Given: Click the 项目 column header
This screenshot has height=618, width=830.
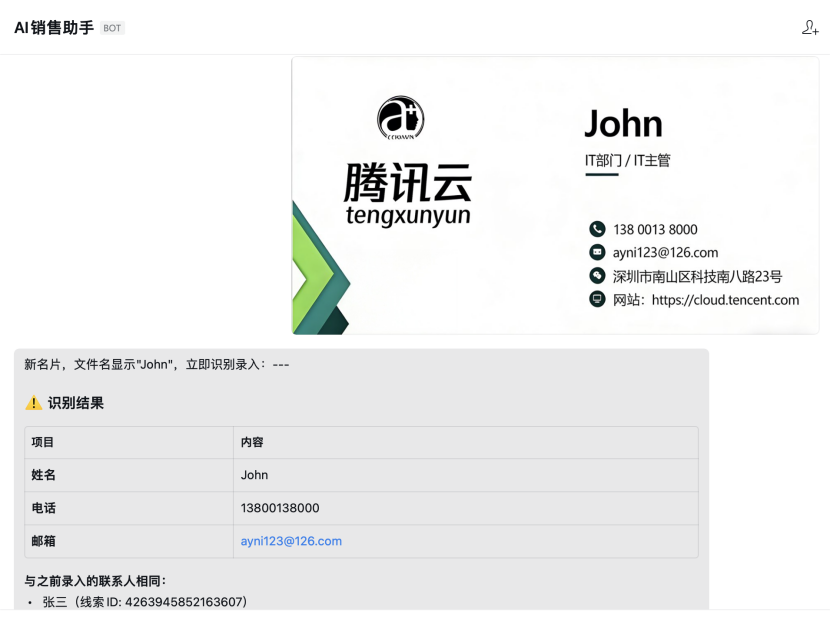Looking at the screenshot, I should coord(43,442).
